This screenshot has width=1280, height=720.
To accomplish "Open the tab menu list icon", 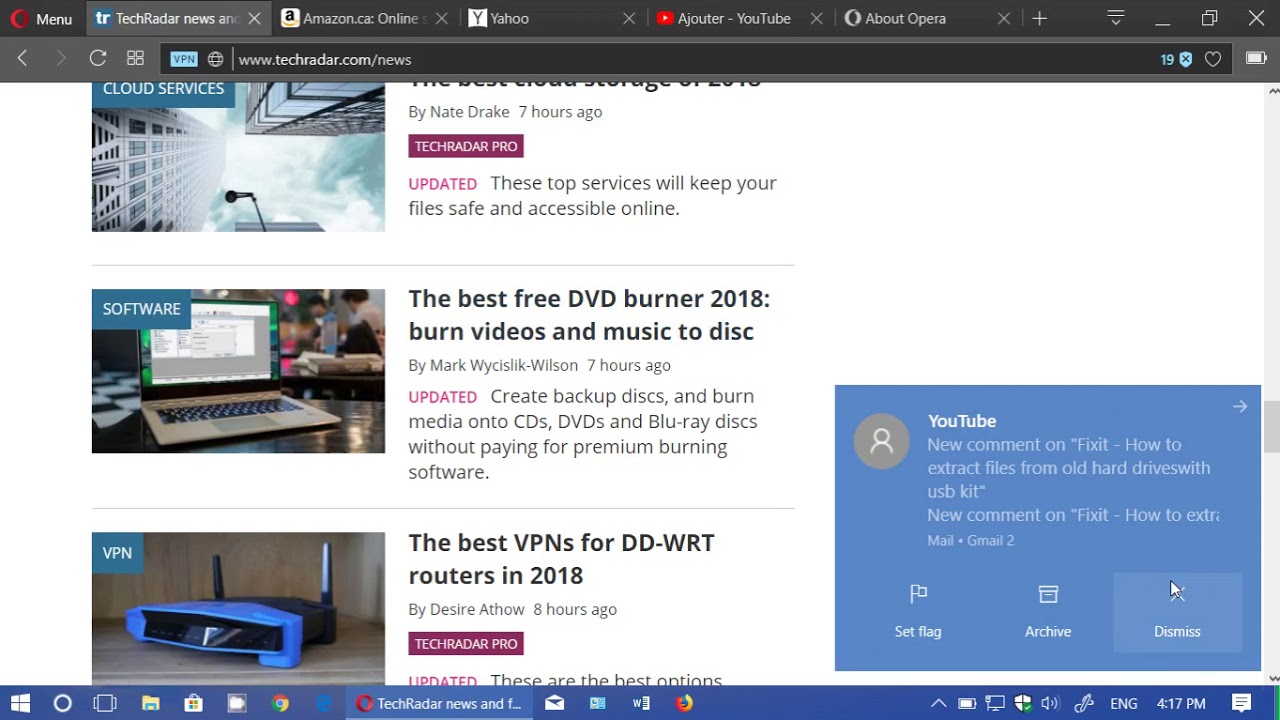I will pyautogui.click(x=1116, y=18).
